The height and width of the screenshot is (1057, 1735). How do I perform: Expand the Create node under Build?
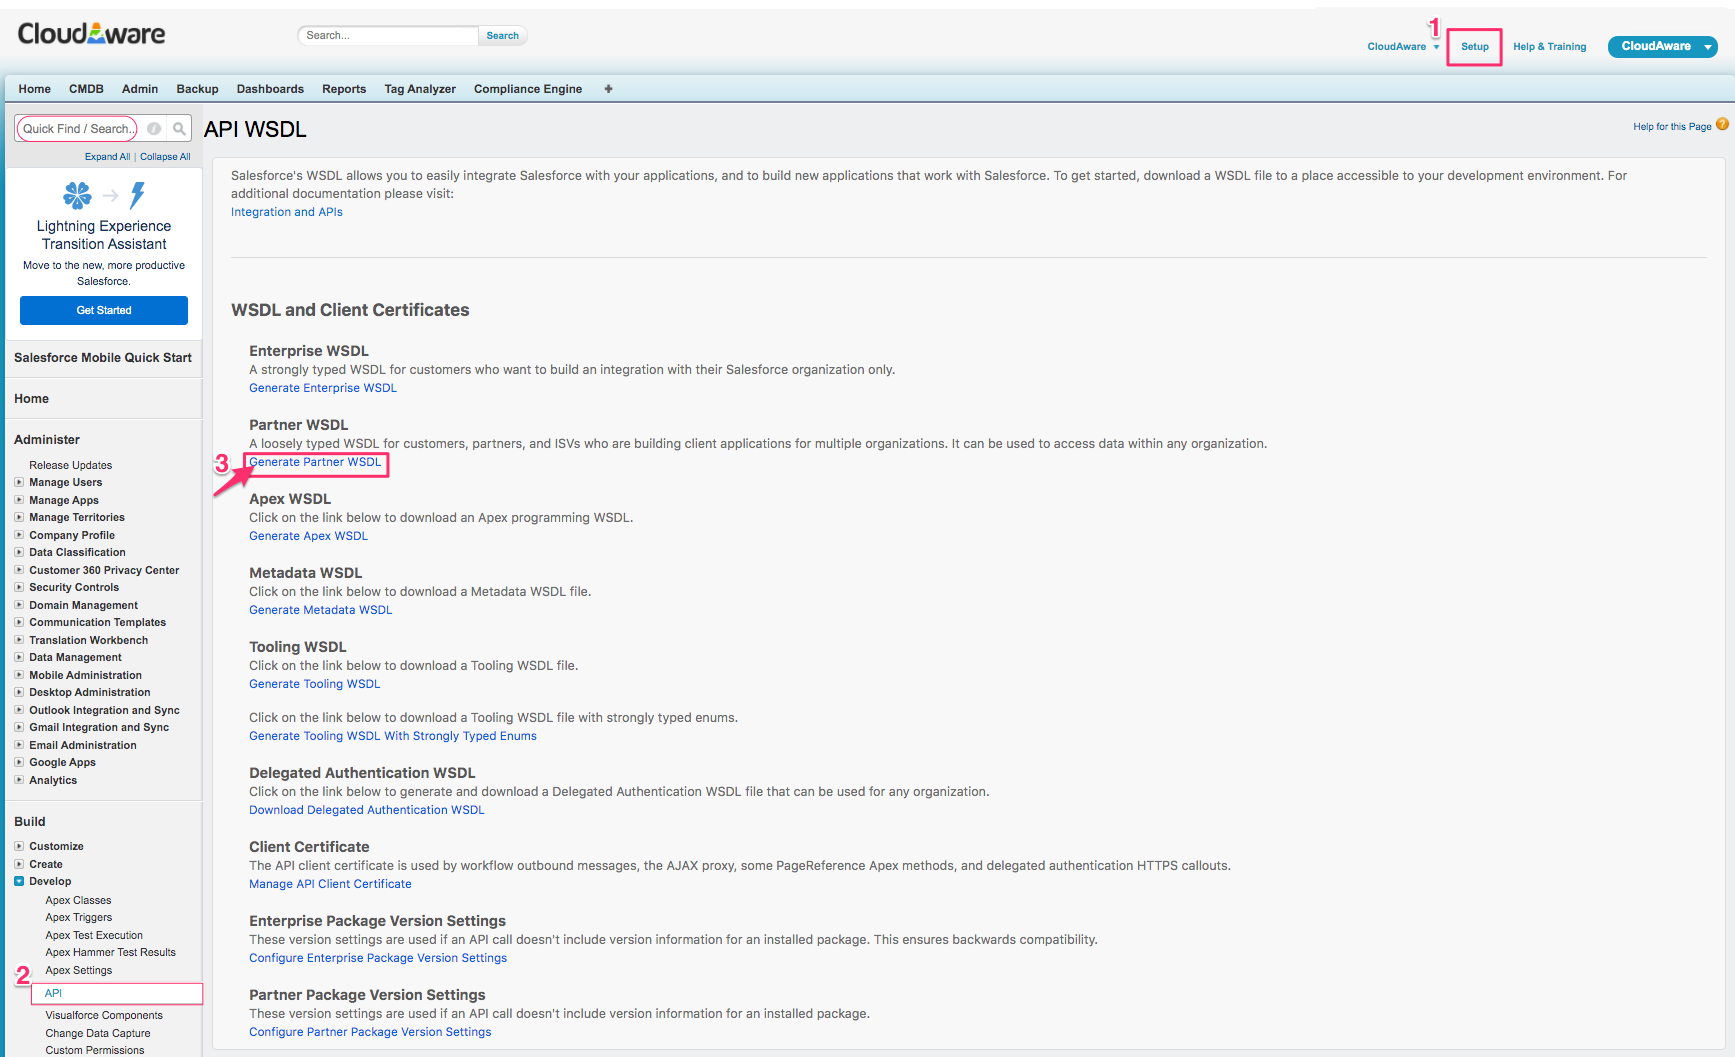pyautogui.click(x=19, y=864)
